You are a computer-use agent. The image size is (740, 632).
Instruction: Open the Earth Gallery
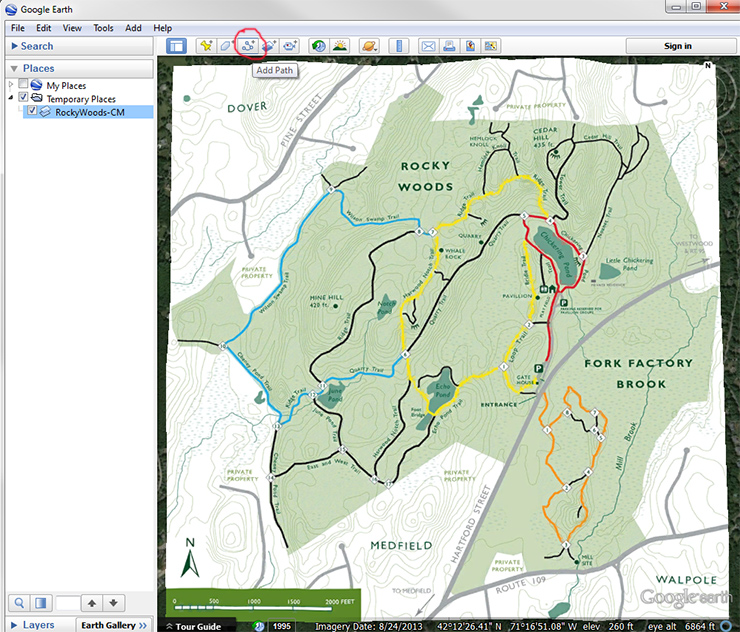112,625
